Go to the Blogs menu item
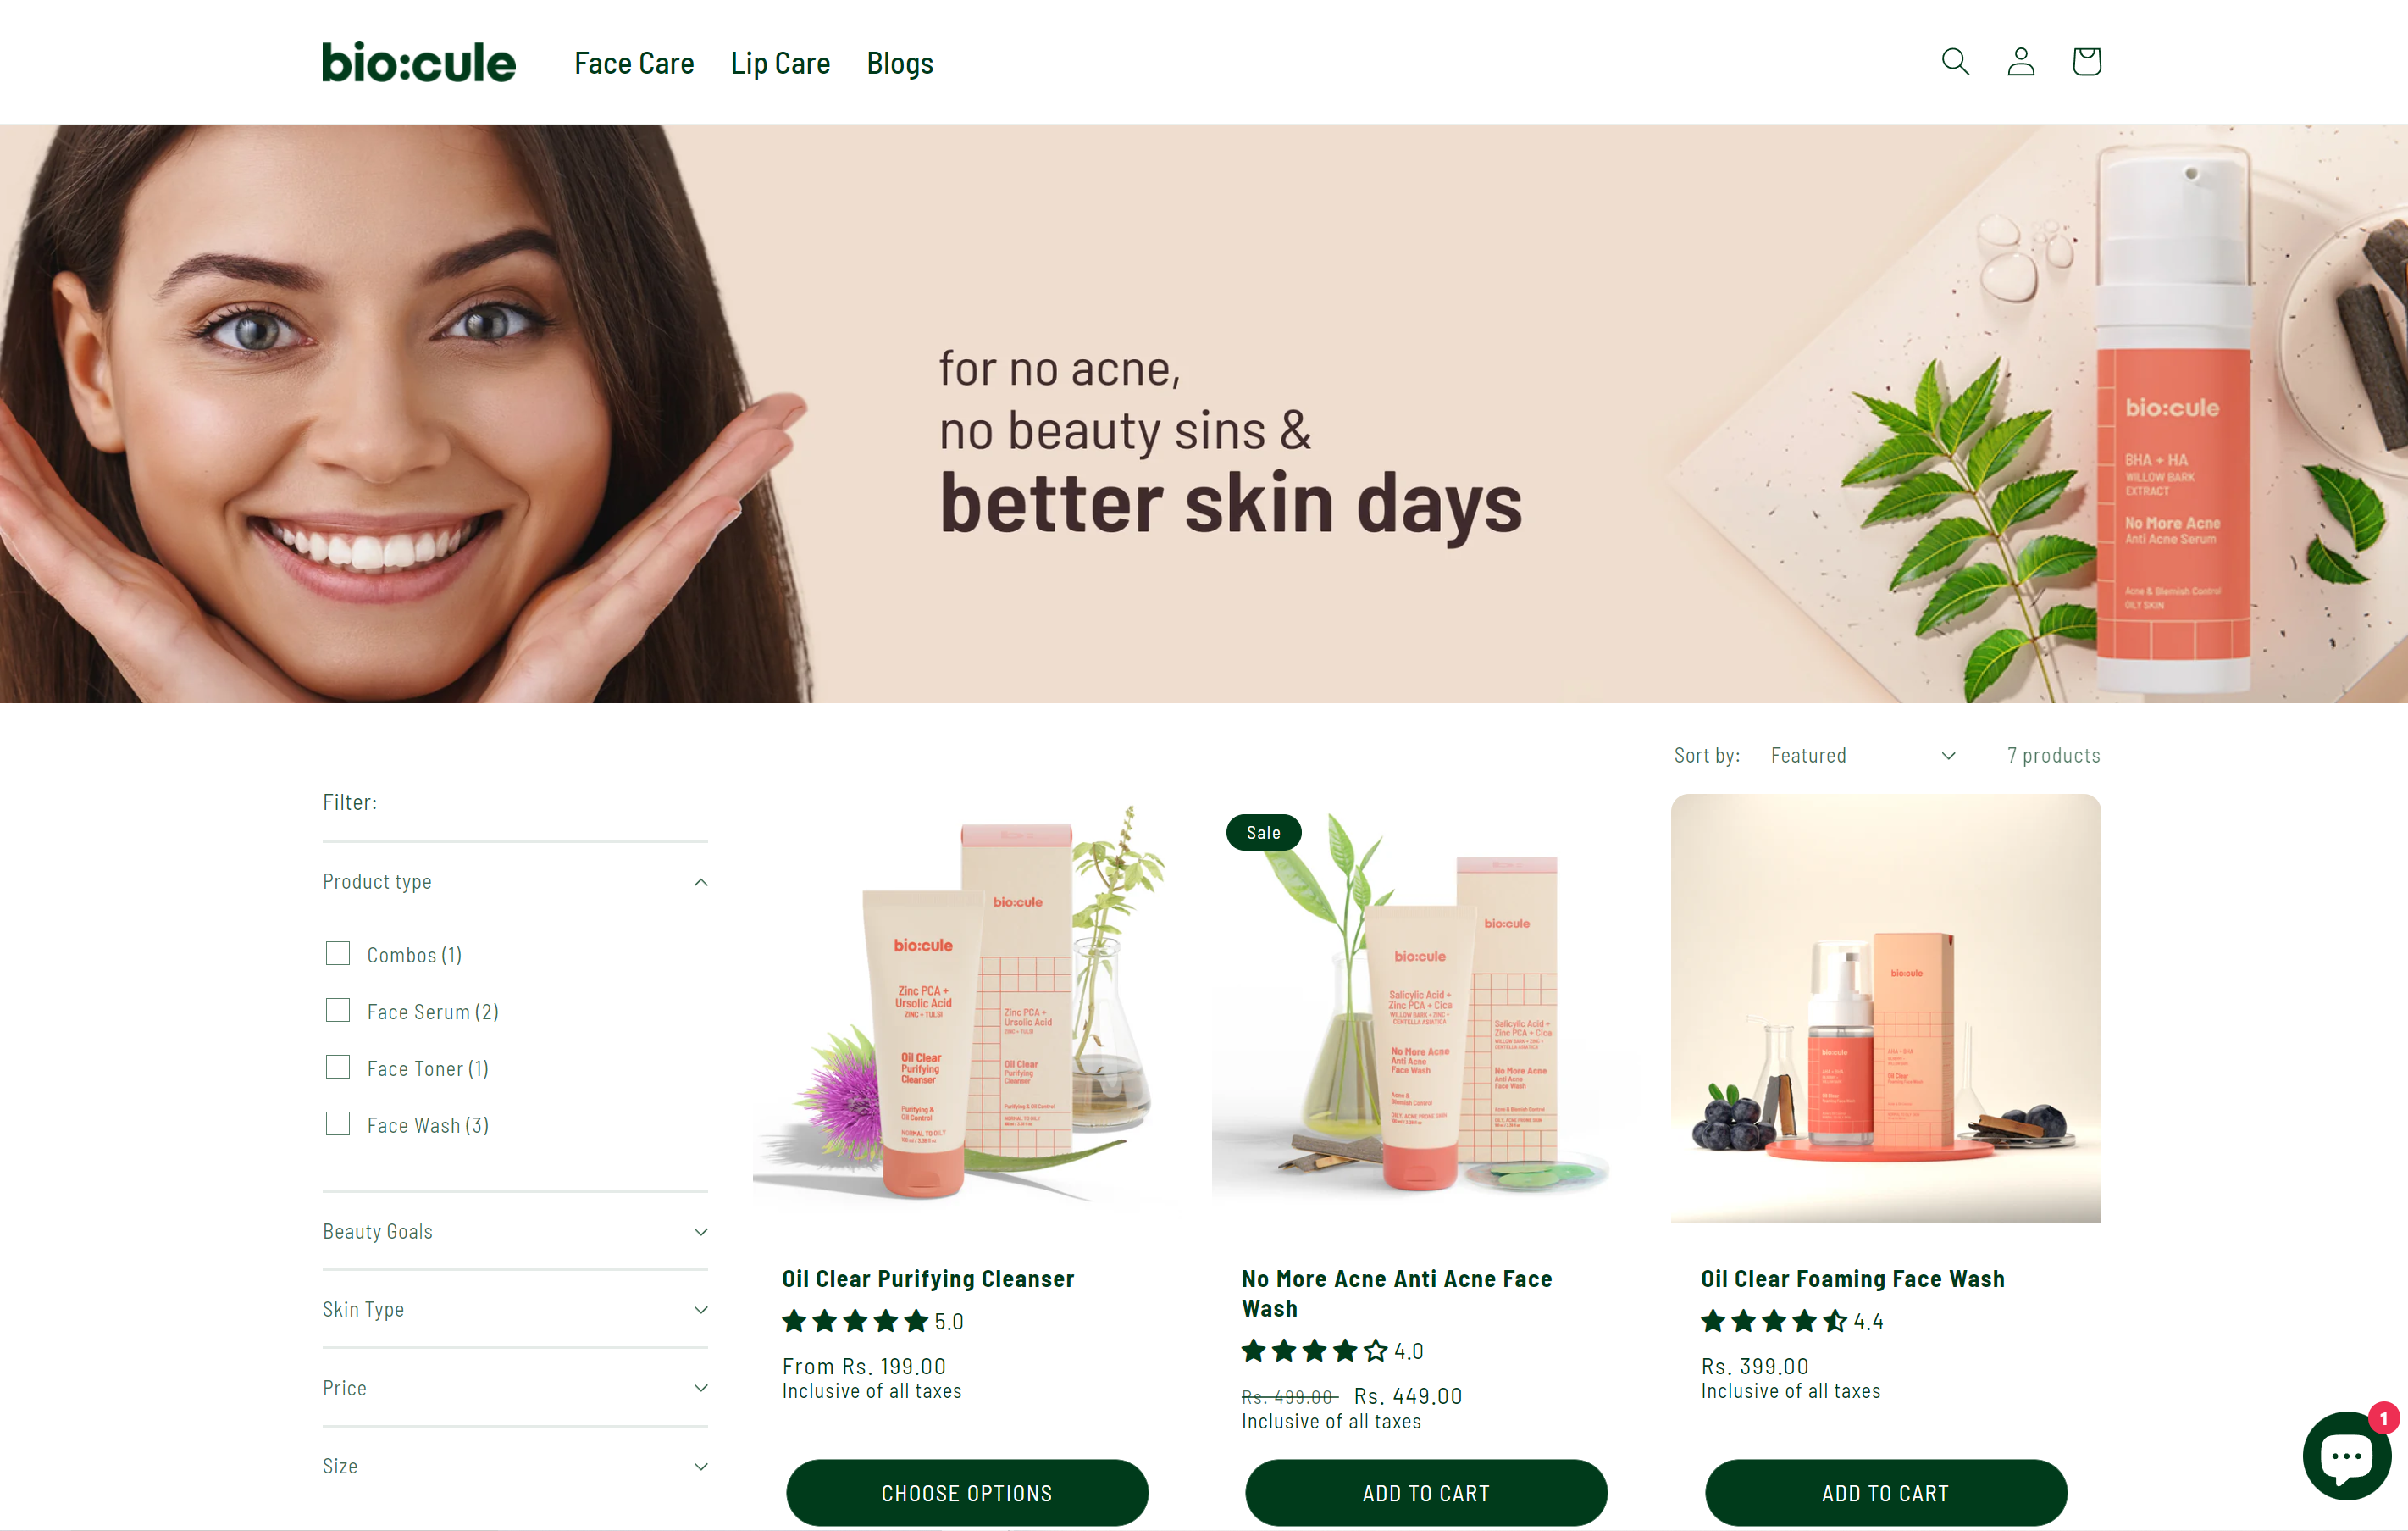This screenshot has height=1531, width=2408. coord(899,63)
